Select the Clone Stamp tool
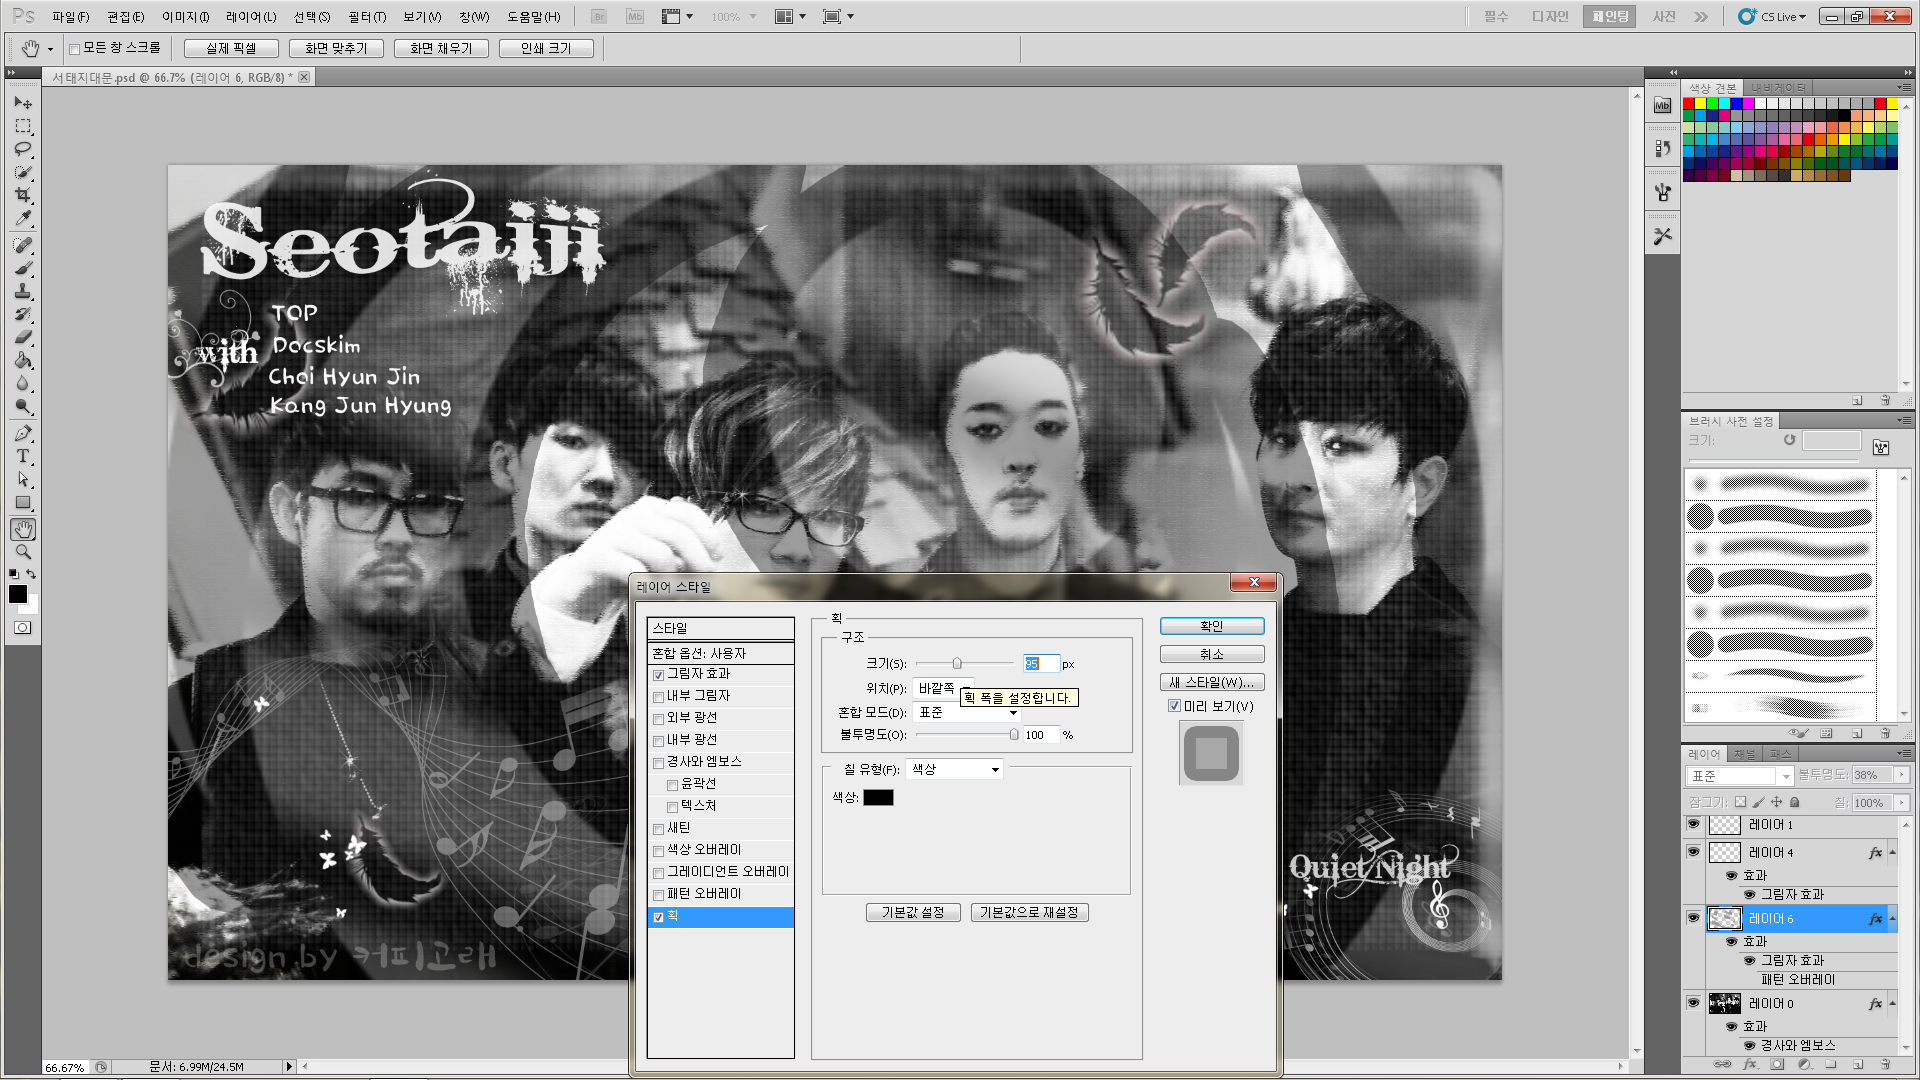Image resolution: width=1920 pixels, height=1080 pixels. 23,291
